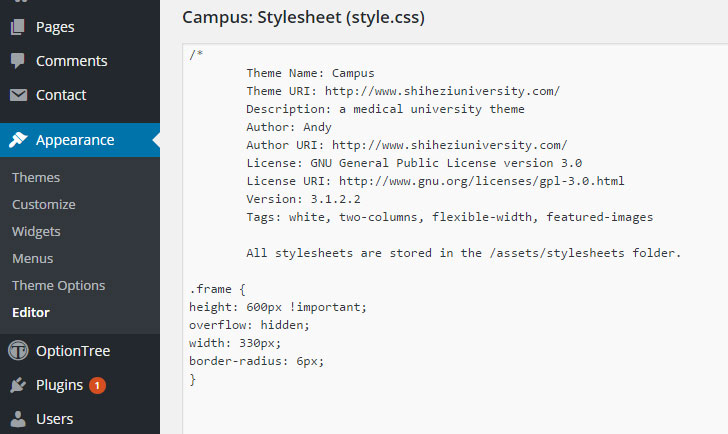Select the Appearance menu item
The image size is (728, 434).
[x=80, y=140]
